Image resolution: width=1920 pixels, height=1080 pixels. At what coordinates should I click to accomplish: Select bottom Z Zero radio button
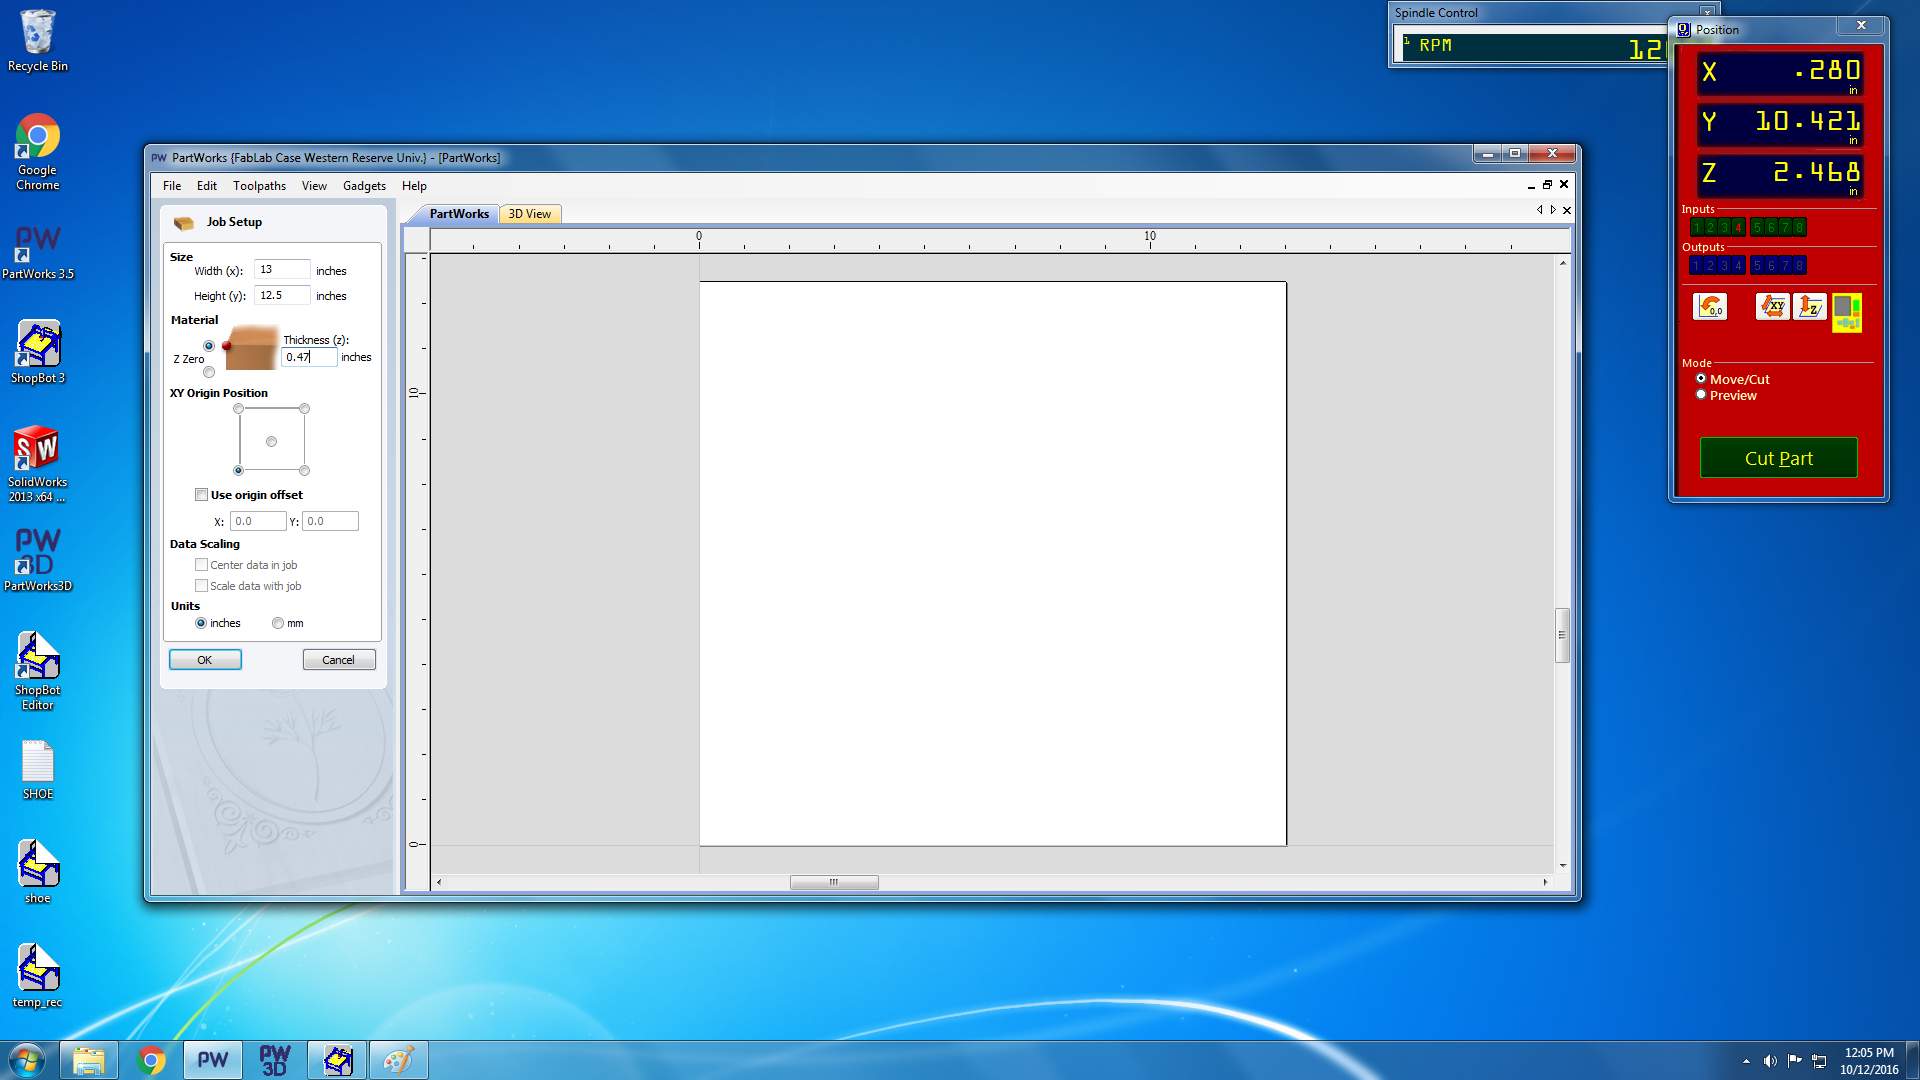(x=209, y=372)
